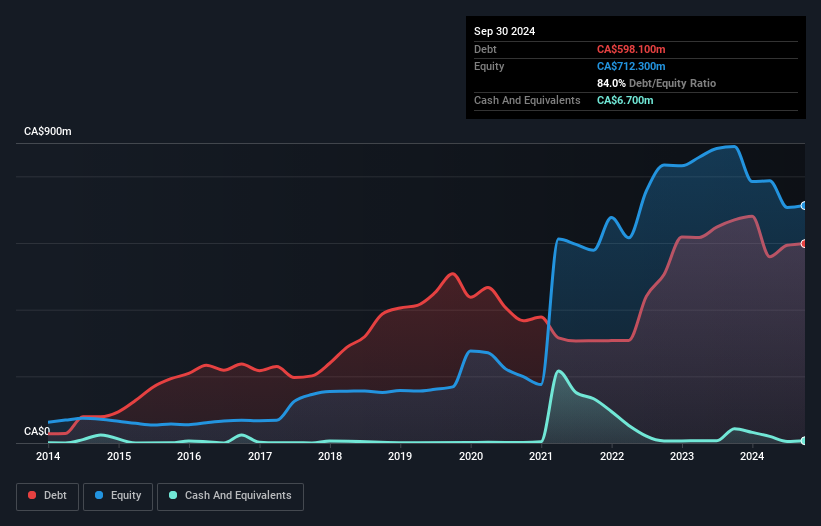Click the teal Cash And Equivalents legend dot
The width and height of the screenshot is (821, 526).
pos(173,495)
